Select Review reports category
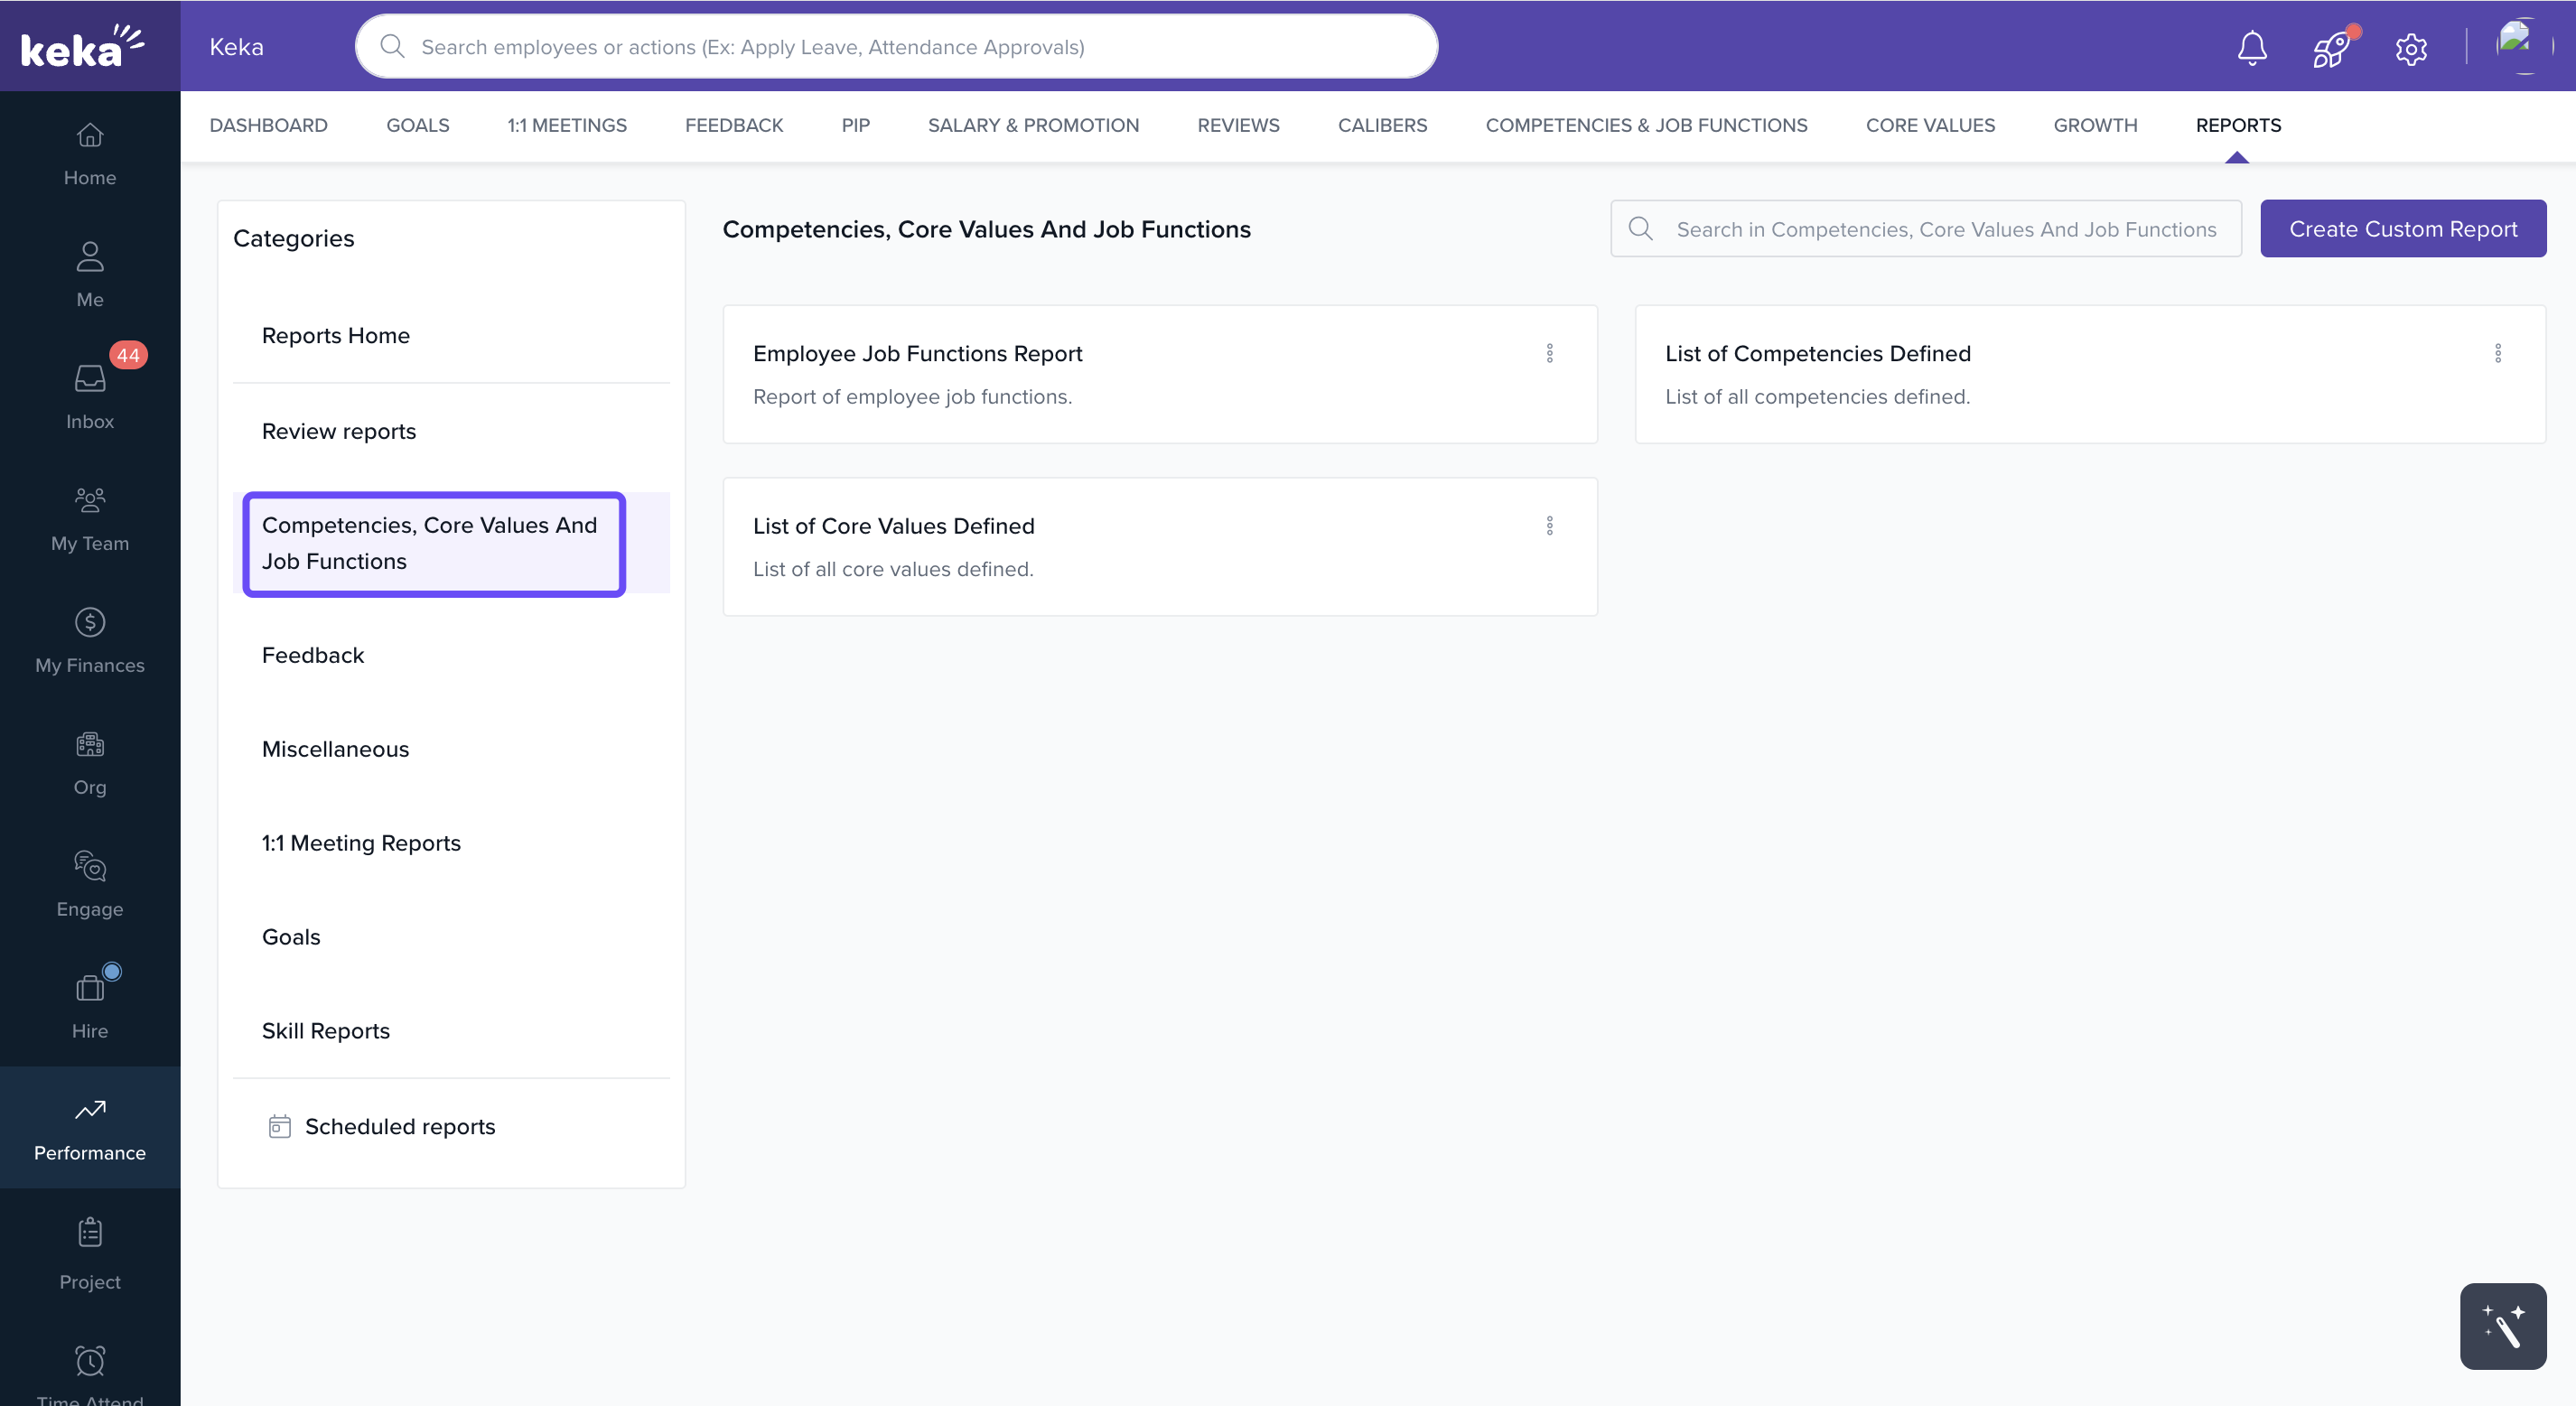Viewport: 2576px width, 1406px height. (x=339, y=431)
